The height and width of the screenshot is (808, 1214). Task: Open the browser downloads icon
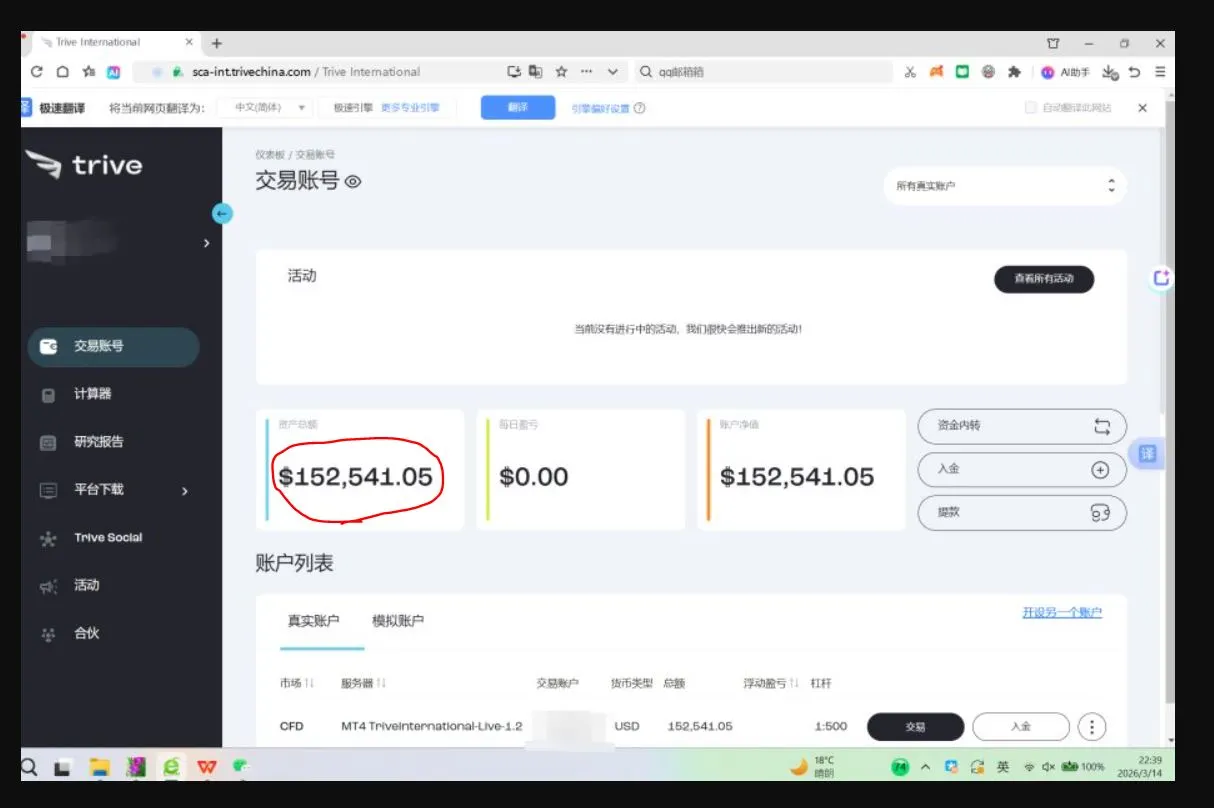[x=1109, y=72]
